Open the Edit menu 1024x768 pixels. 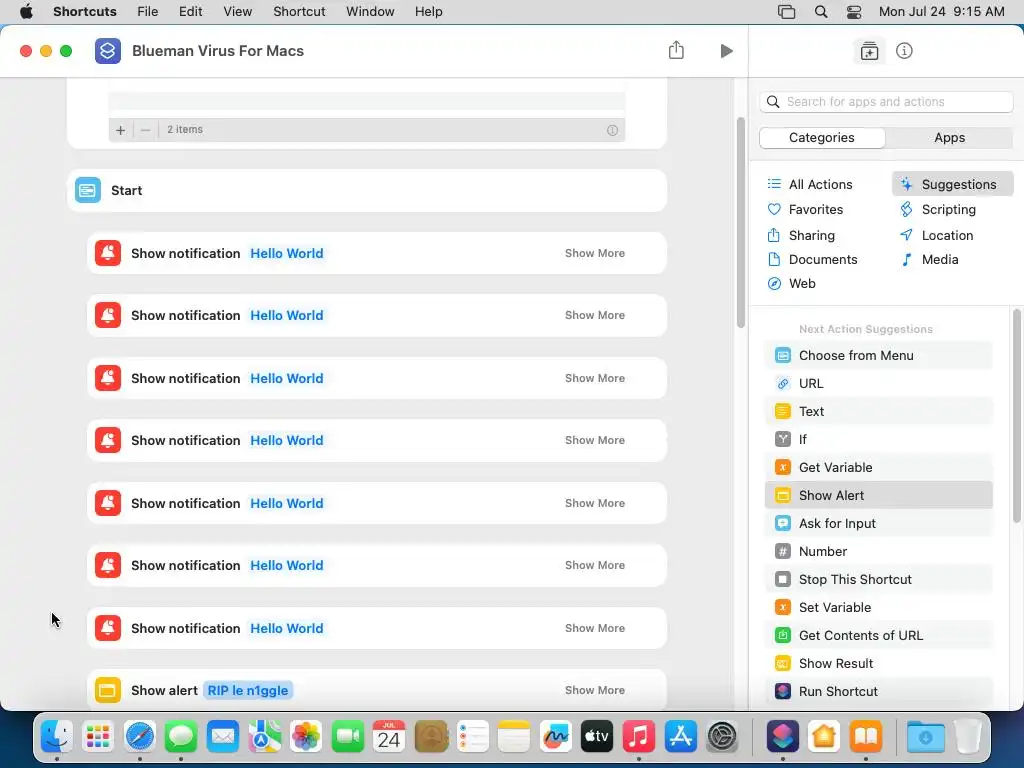191,12
